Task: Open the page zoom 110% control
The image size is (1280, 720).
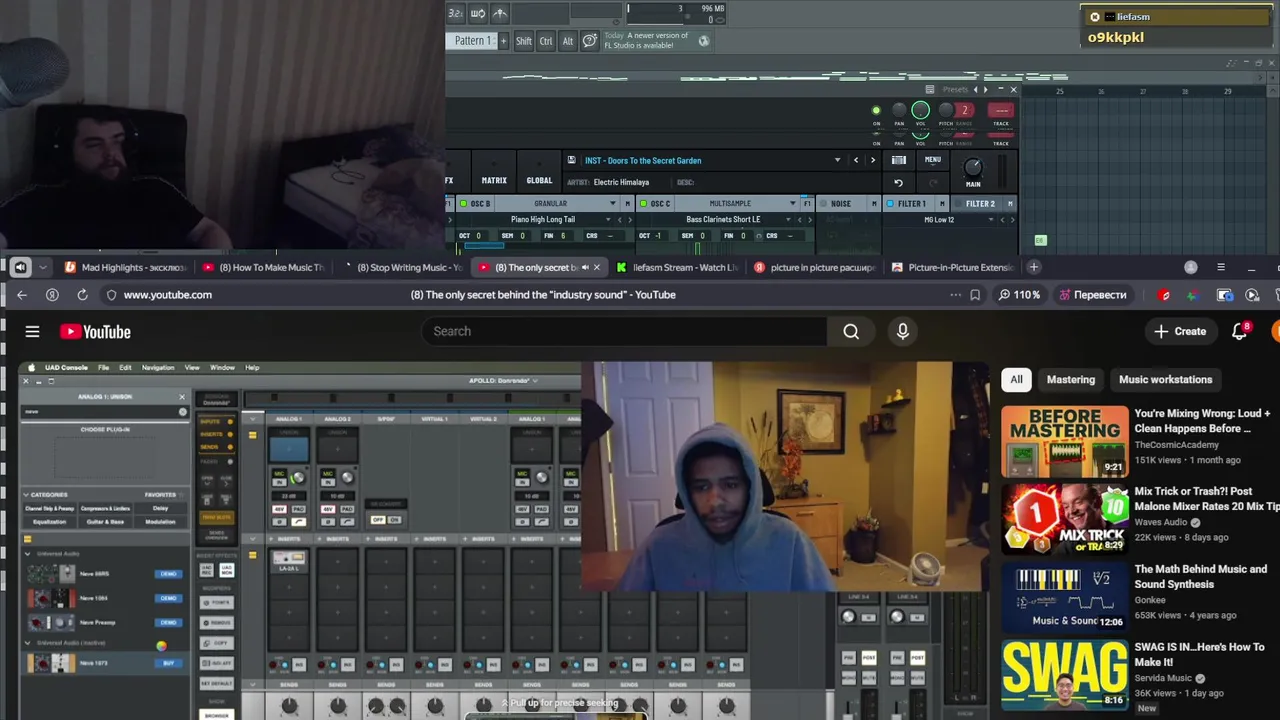Action: pos(1019,295)
